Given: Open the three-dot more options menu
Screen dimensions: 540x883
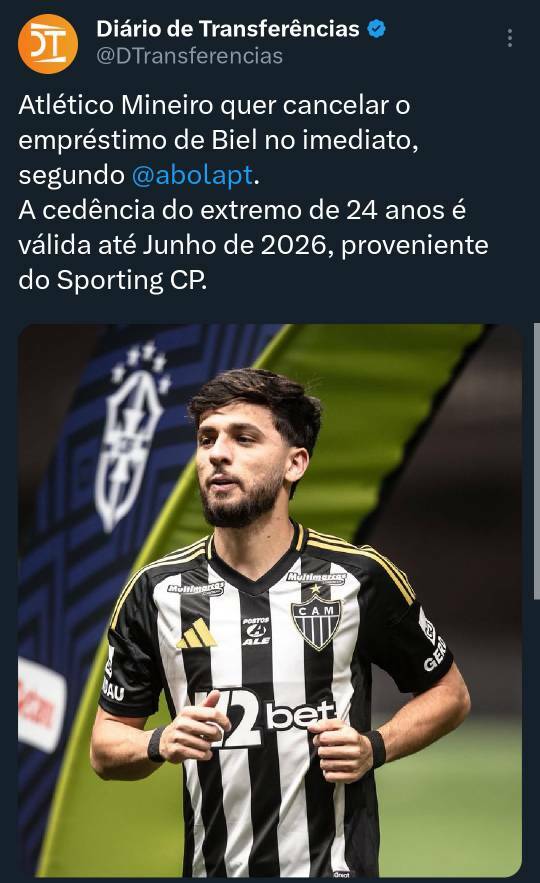Looking at the screenshot, I should [509, 38].
